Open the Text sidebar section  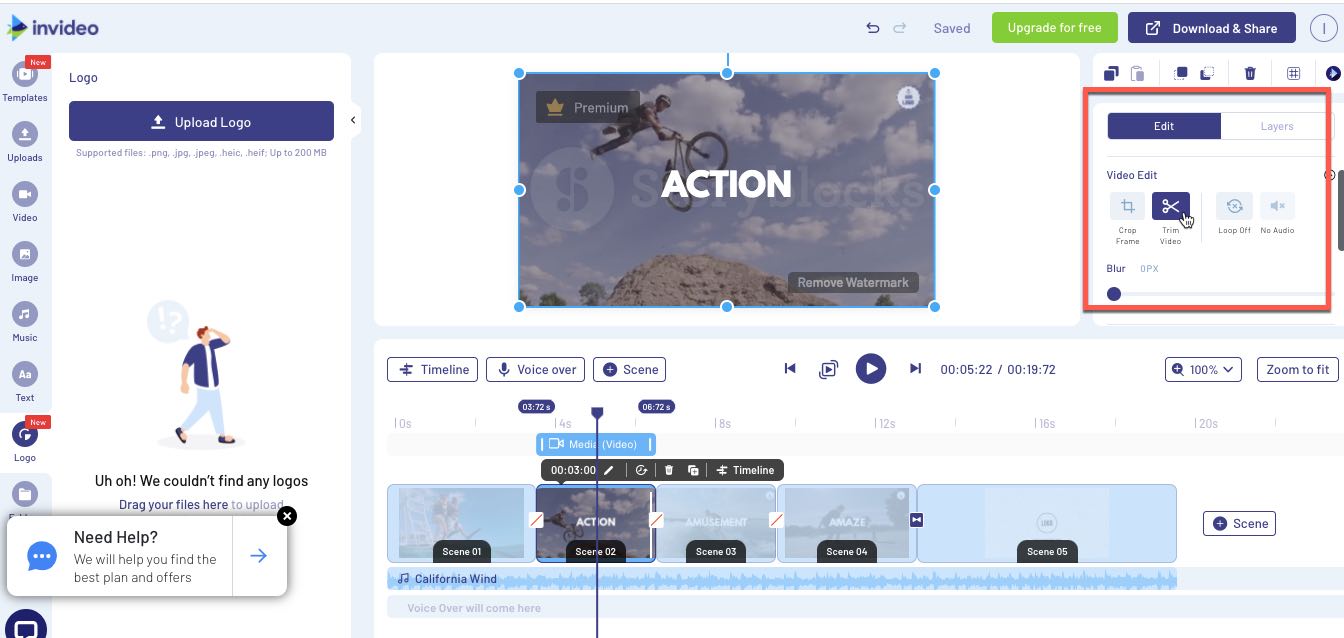pos(25,382)
